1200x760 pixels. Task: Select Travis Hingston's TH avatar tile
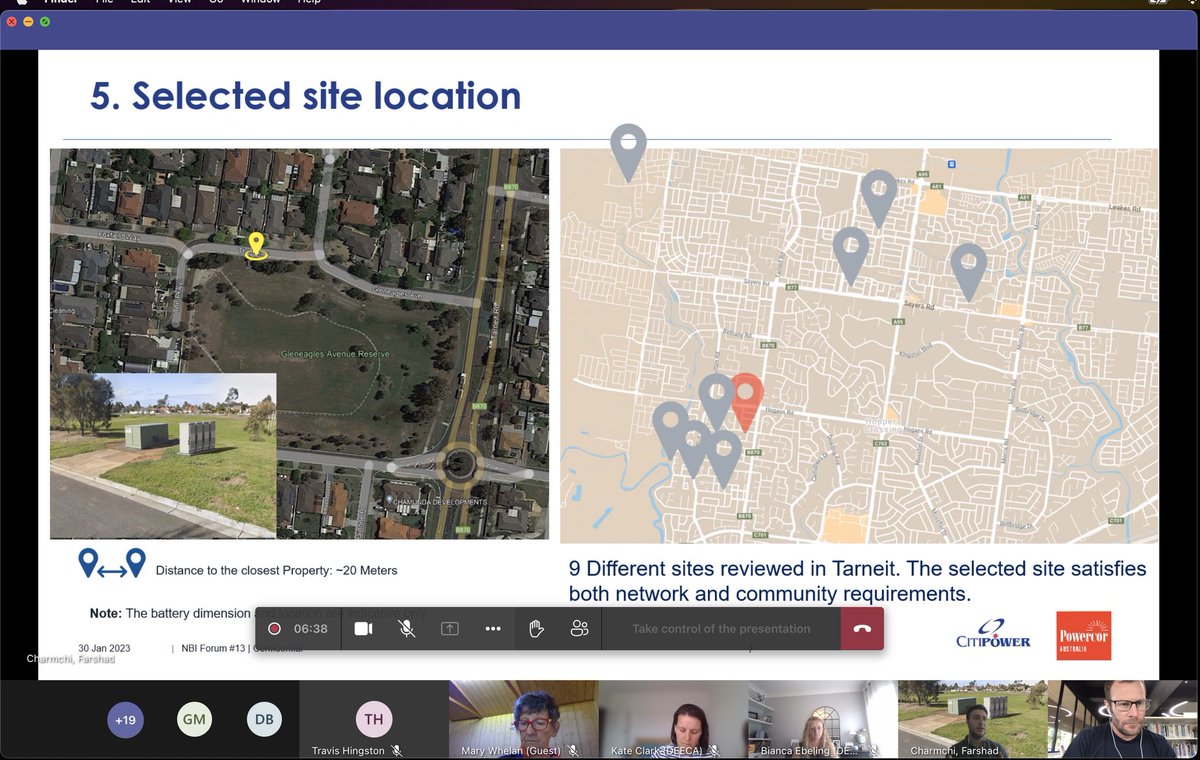[x=373, y=719]
